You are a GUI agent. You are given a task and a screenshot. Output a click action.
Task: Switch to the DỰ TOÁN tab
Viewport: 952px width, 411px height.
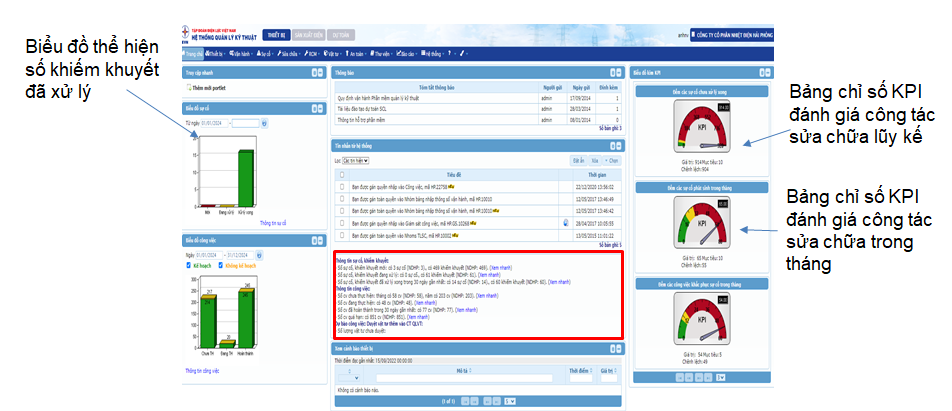341,35
